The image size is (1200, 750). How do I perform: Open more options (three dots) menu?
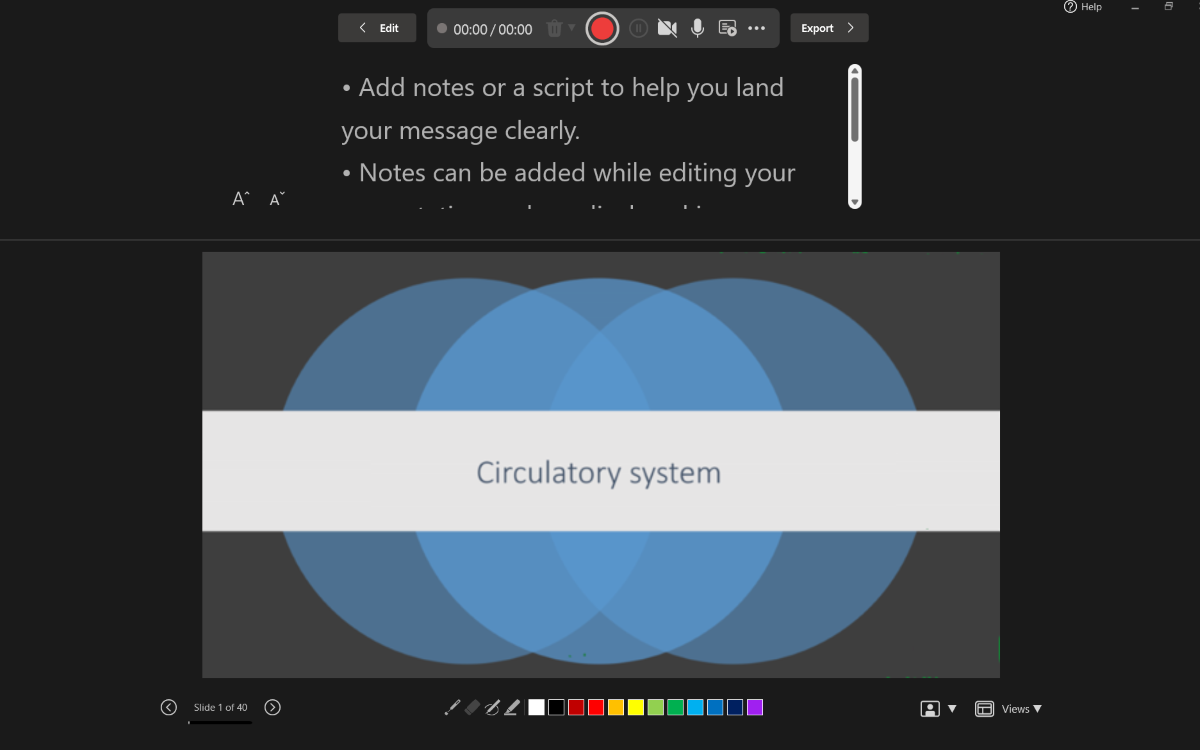[756, 28]
